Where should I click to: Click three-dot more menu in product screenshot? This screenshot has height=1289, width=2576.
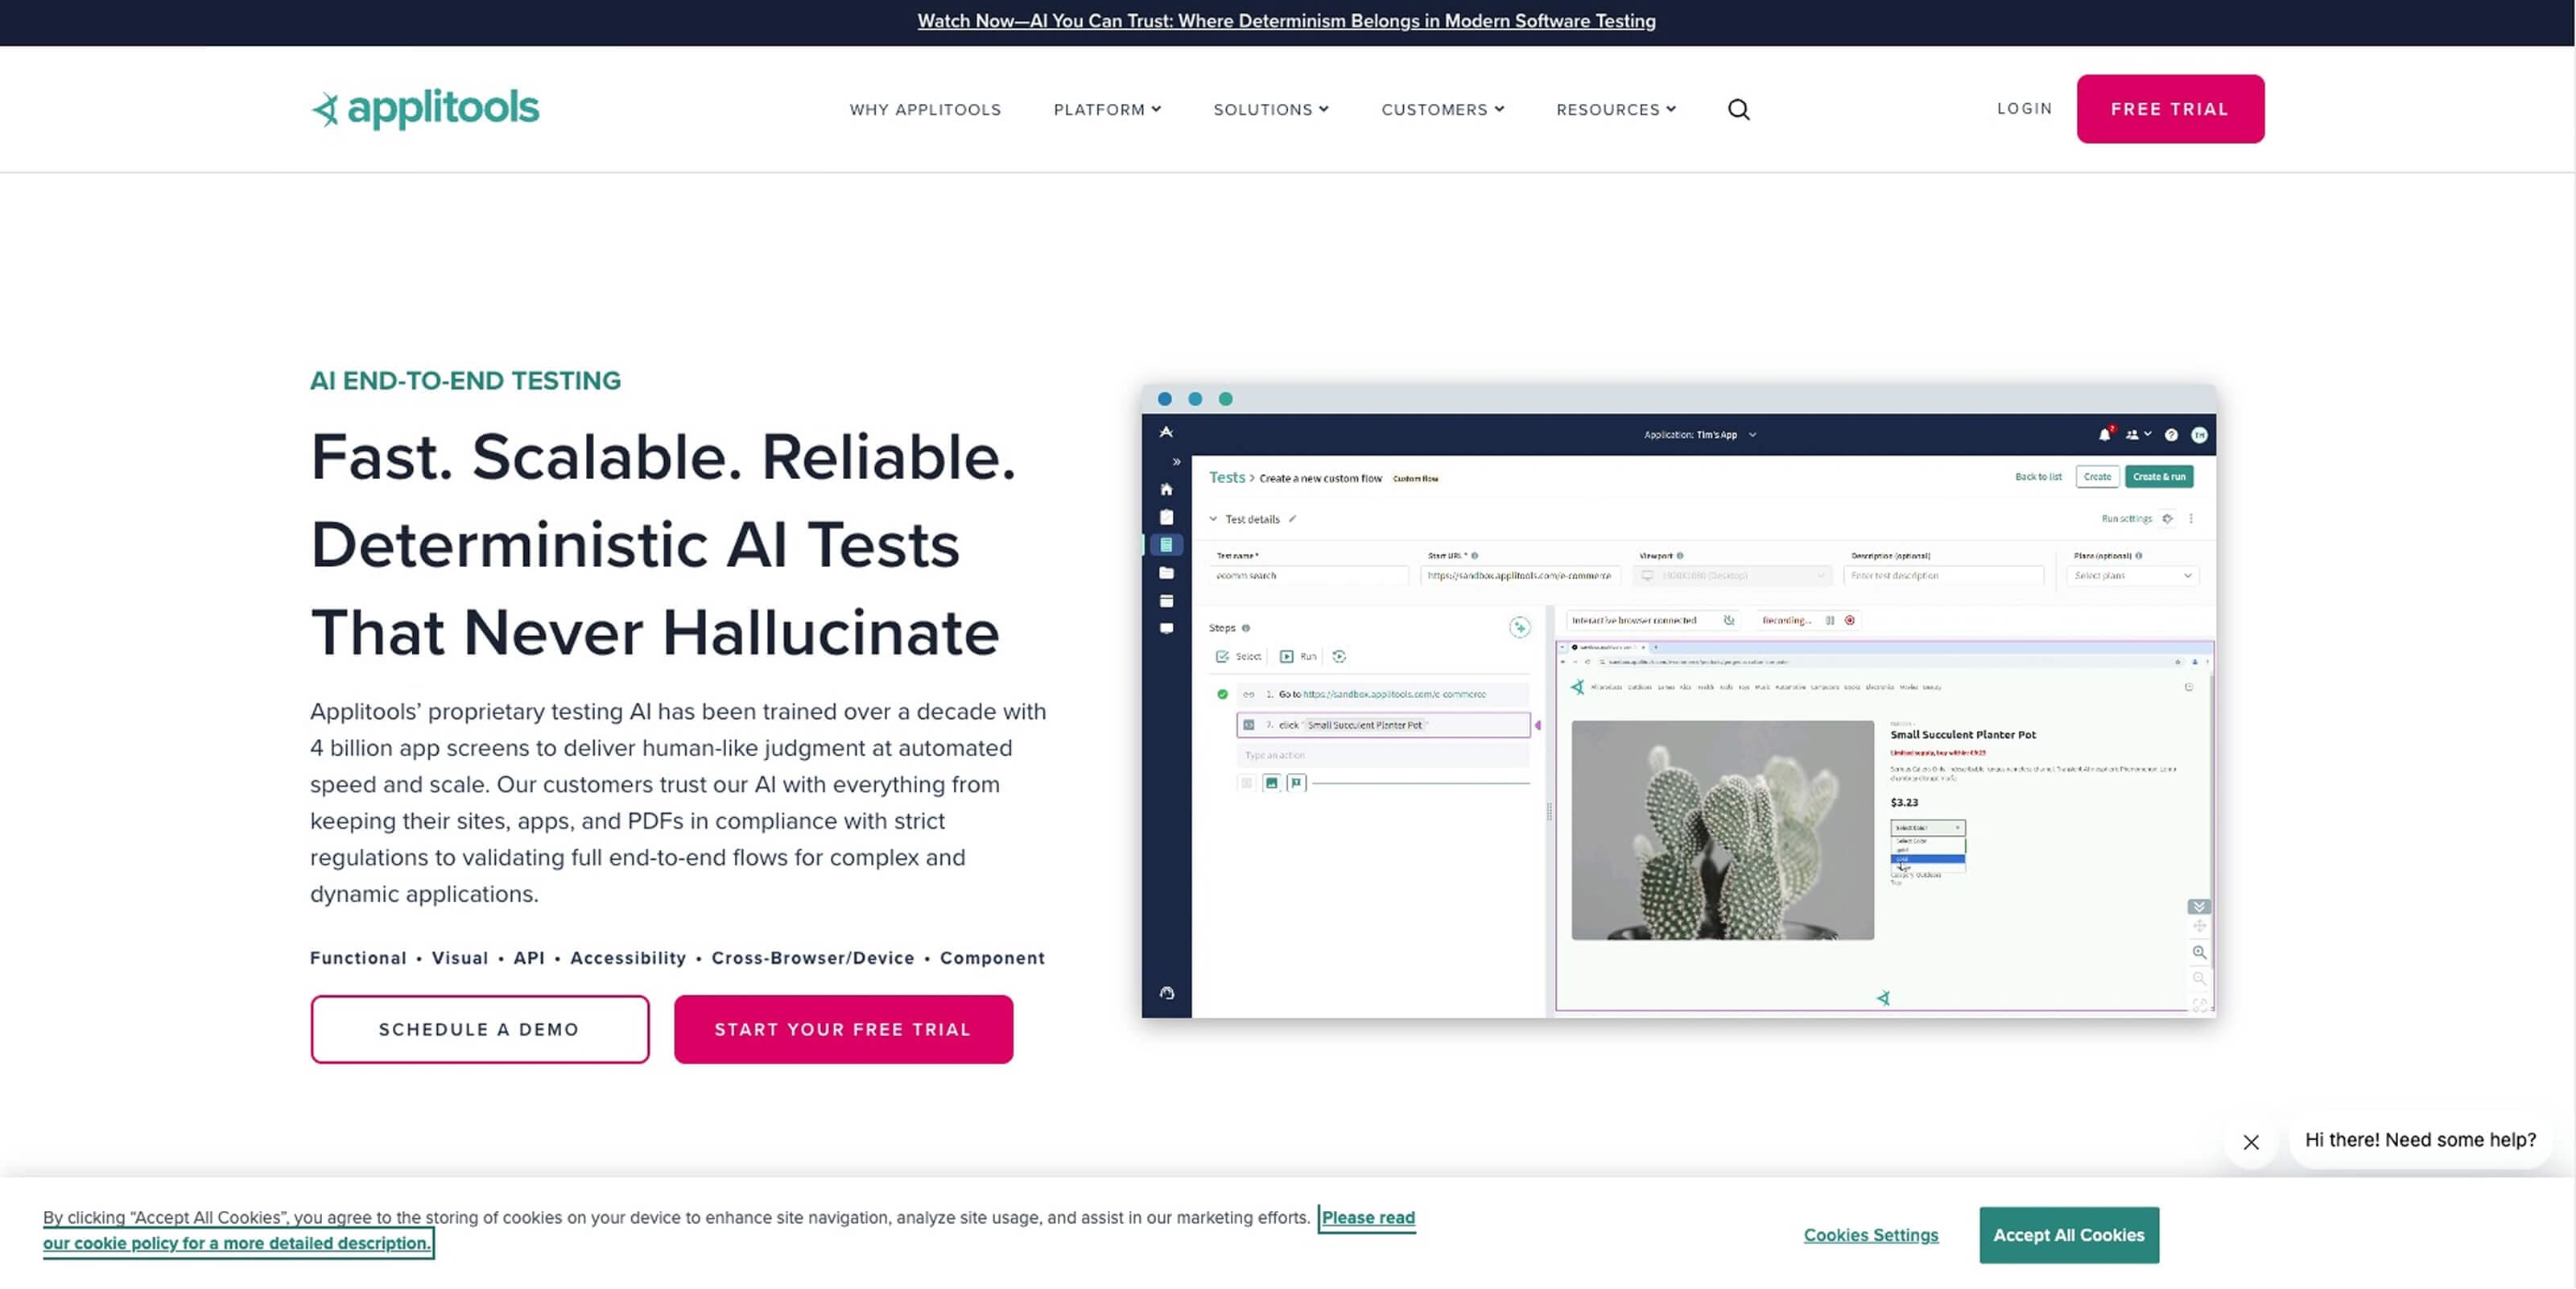click(x=2191, y=519)
